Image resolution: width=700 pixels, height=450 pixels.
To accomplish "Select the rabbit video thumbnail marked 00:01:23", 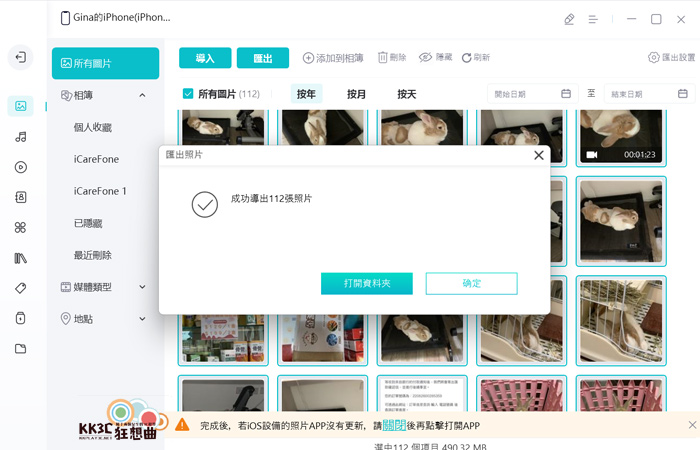I will pyautogui.click(x=621, y=137).
